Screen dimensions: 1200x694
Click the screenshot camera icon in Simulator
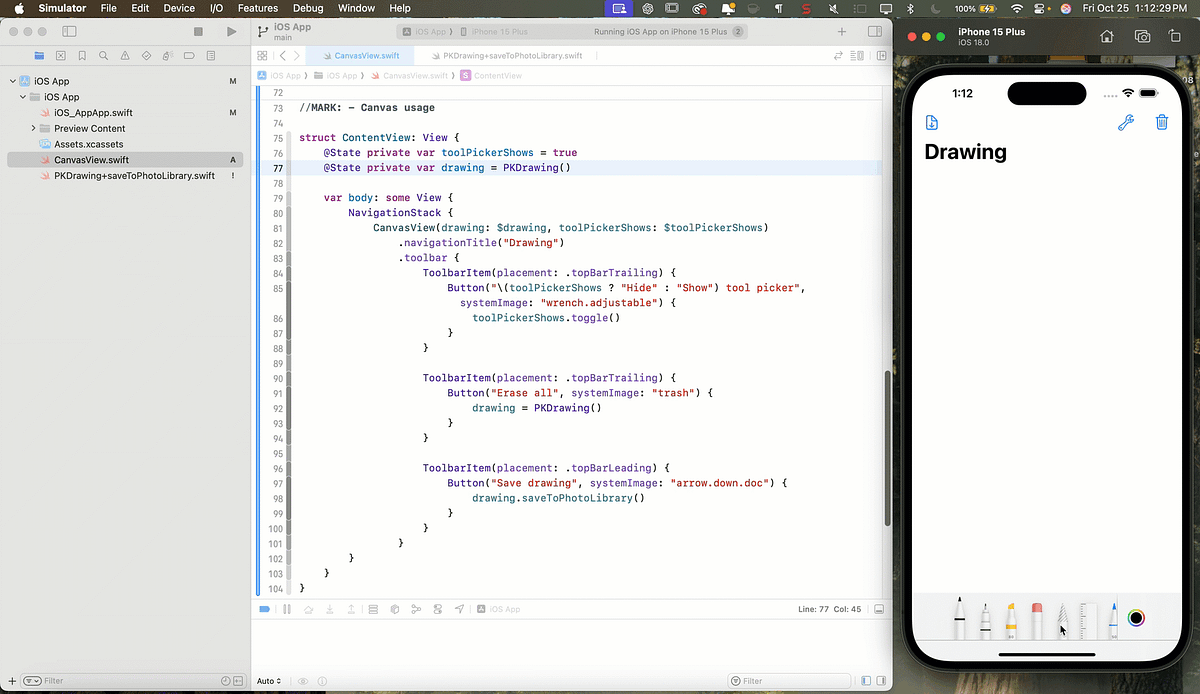1142,35
